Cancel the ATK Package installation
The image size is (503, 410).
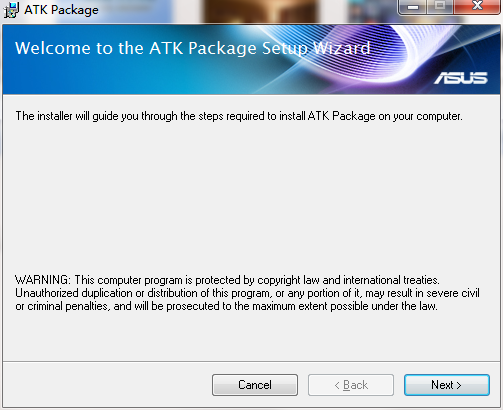point(255,385)
